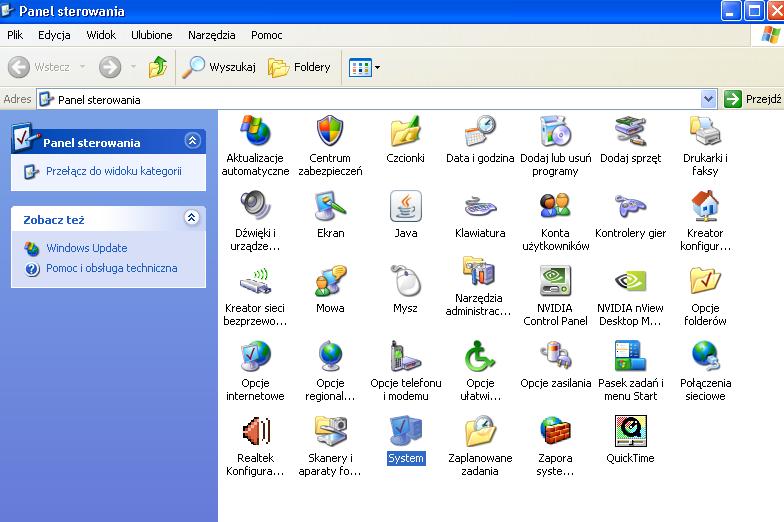Open the Plik menu
This screenshot has height=522, width=784.
[15, 35]
